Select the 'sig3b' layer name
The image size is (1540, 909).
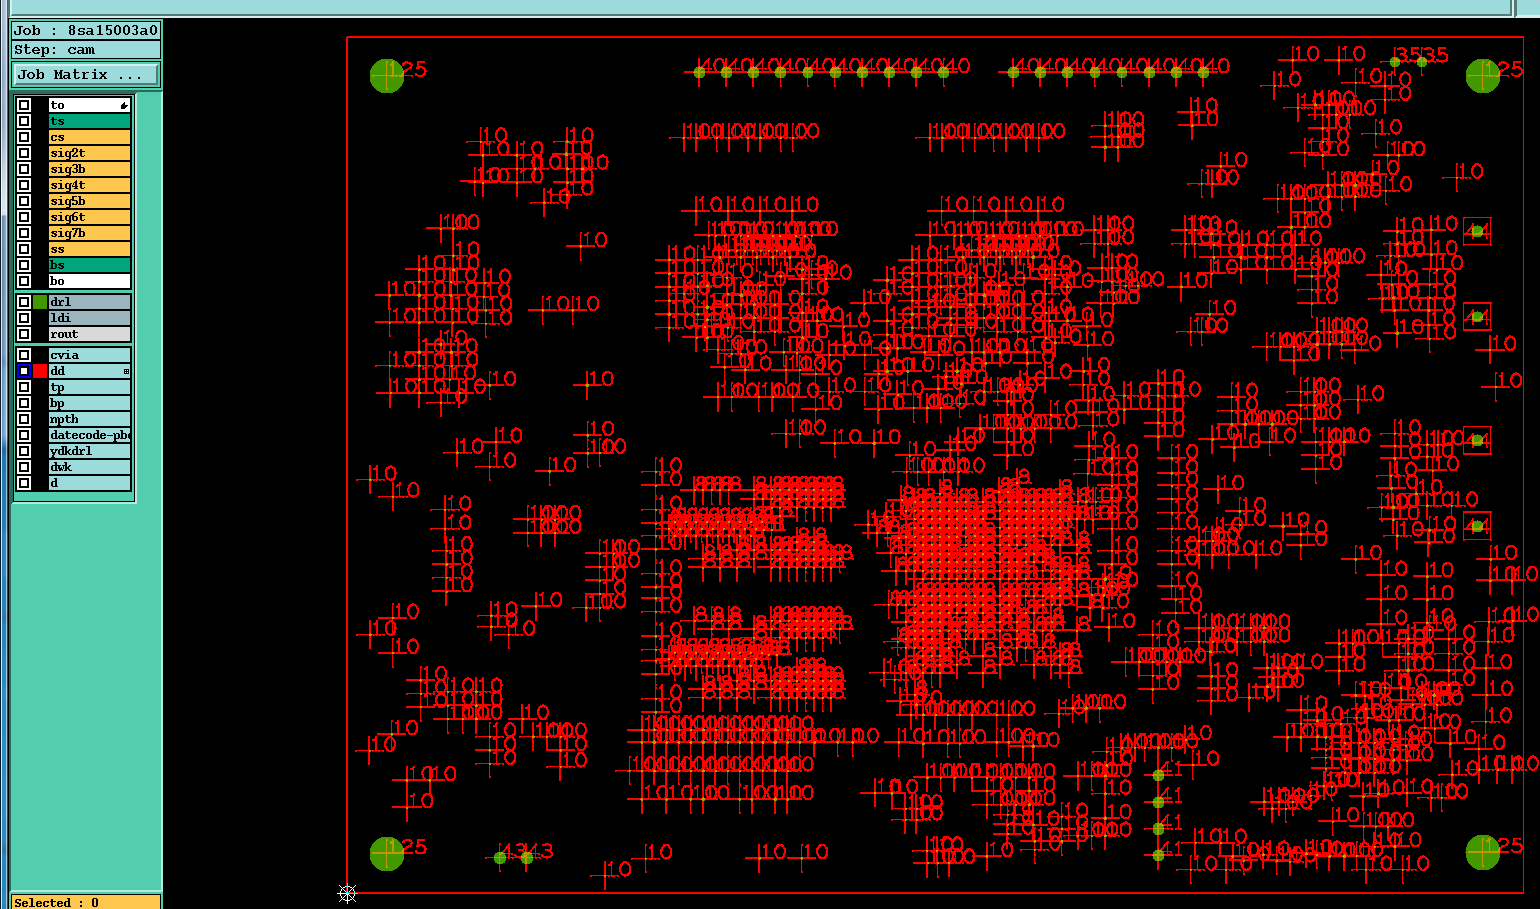tap(90, 169)
